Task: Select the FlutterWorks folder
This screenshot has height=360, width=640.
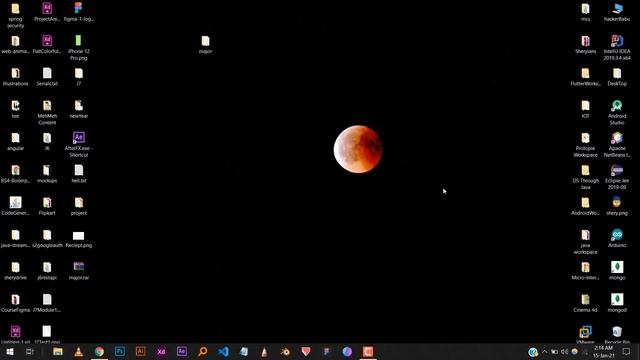Action: 585,77
